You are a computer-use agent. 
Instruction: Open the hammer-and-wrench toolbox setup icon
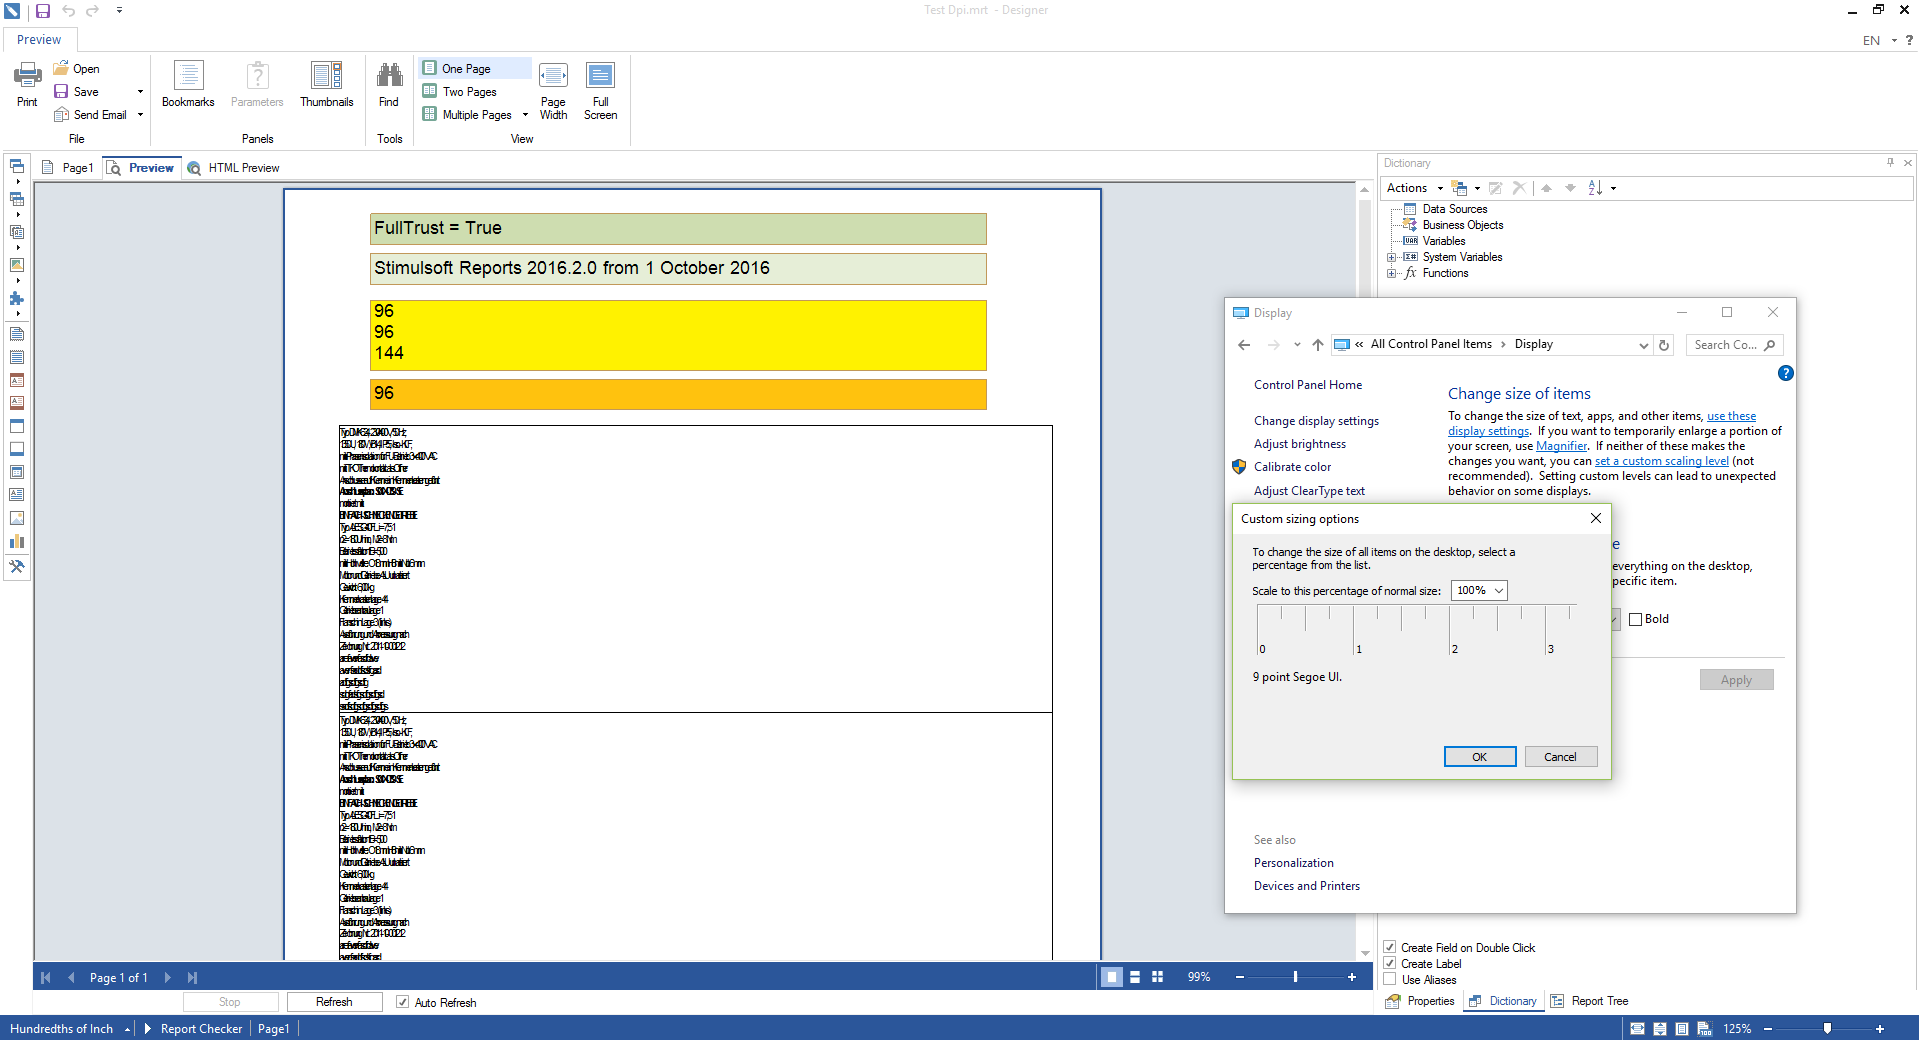point(17,566)
